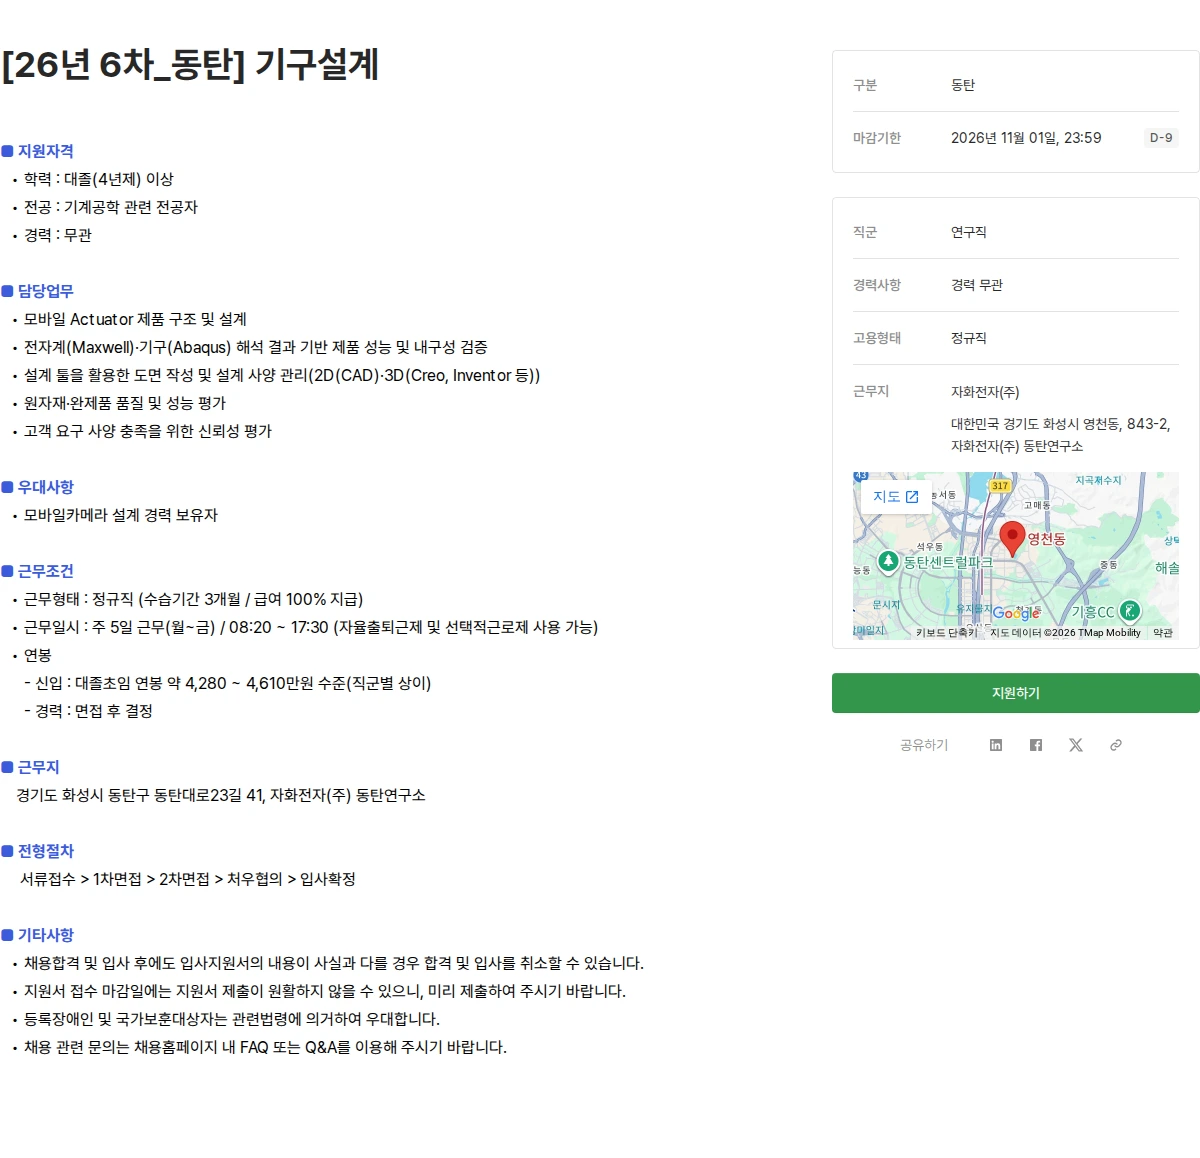Click the job title 기구설계 heading
Screen dimensions: 1200x1158
tap(190, 65)
